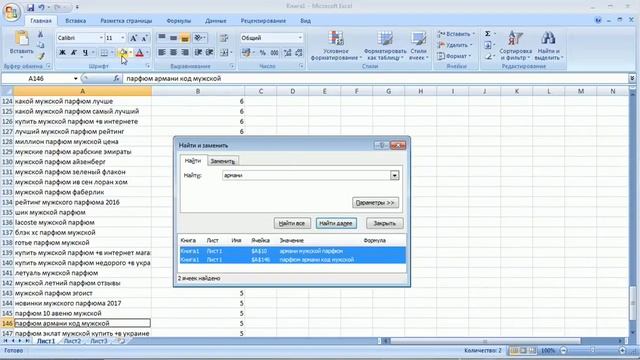Increase the indent
The image size is (640, 360).
coord(209,52)
